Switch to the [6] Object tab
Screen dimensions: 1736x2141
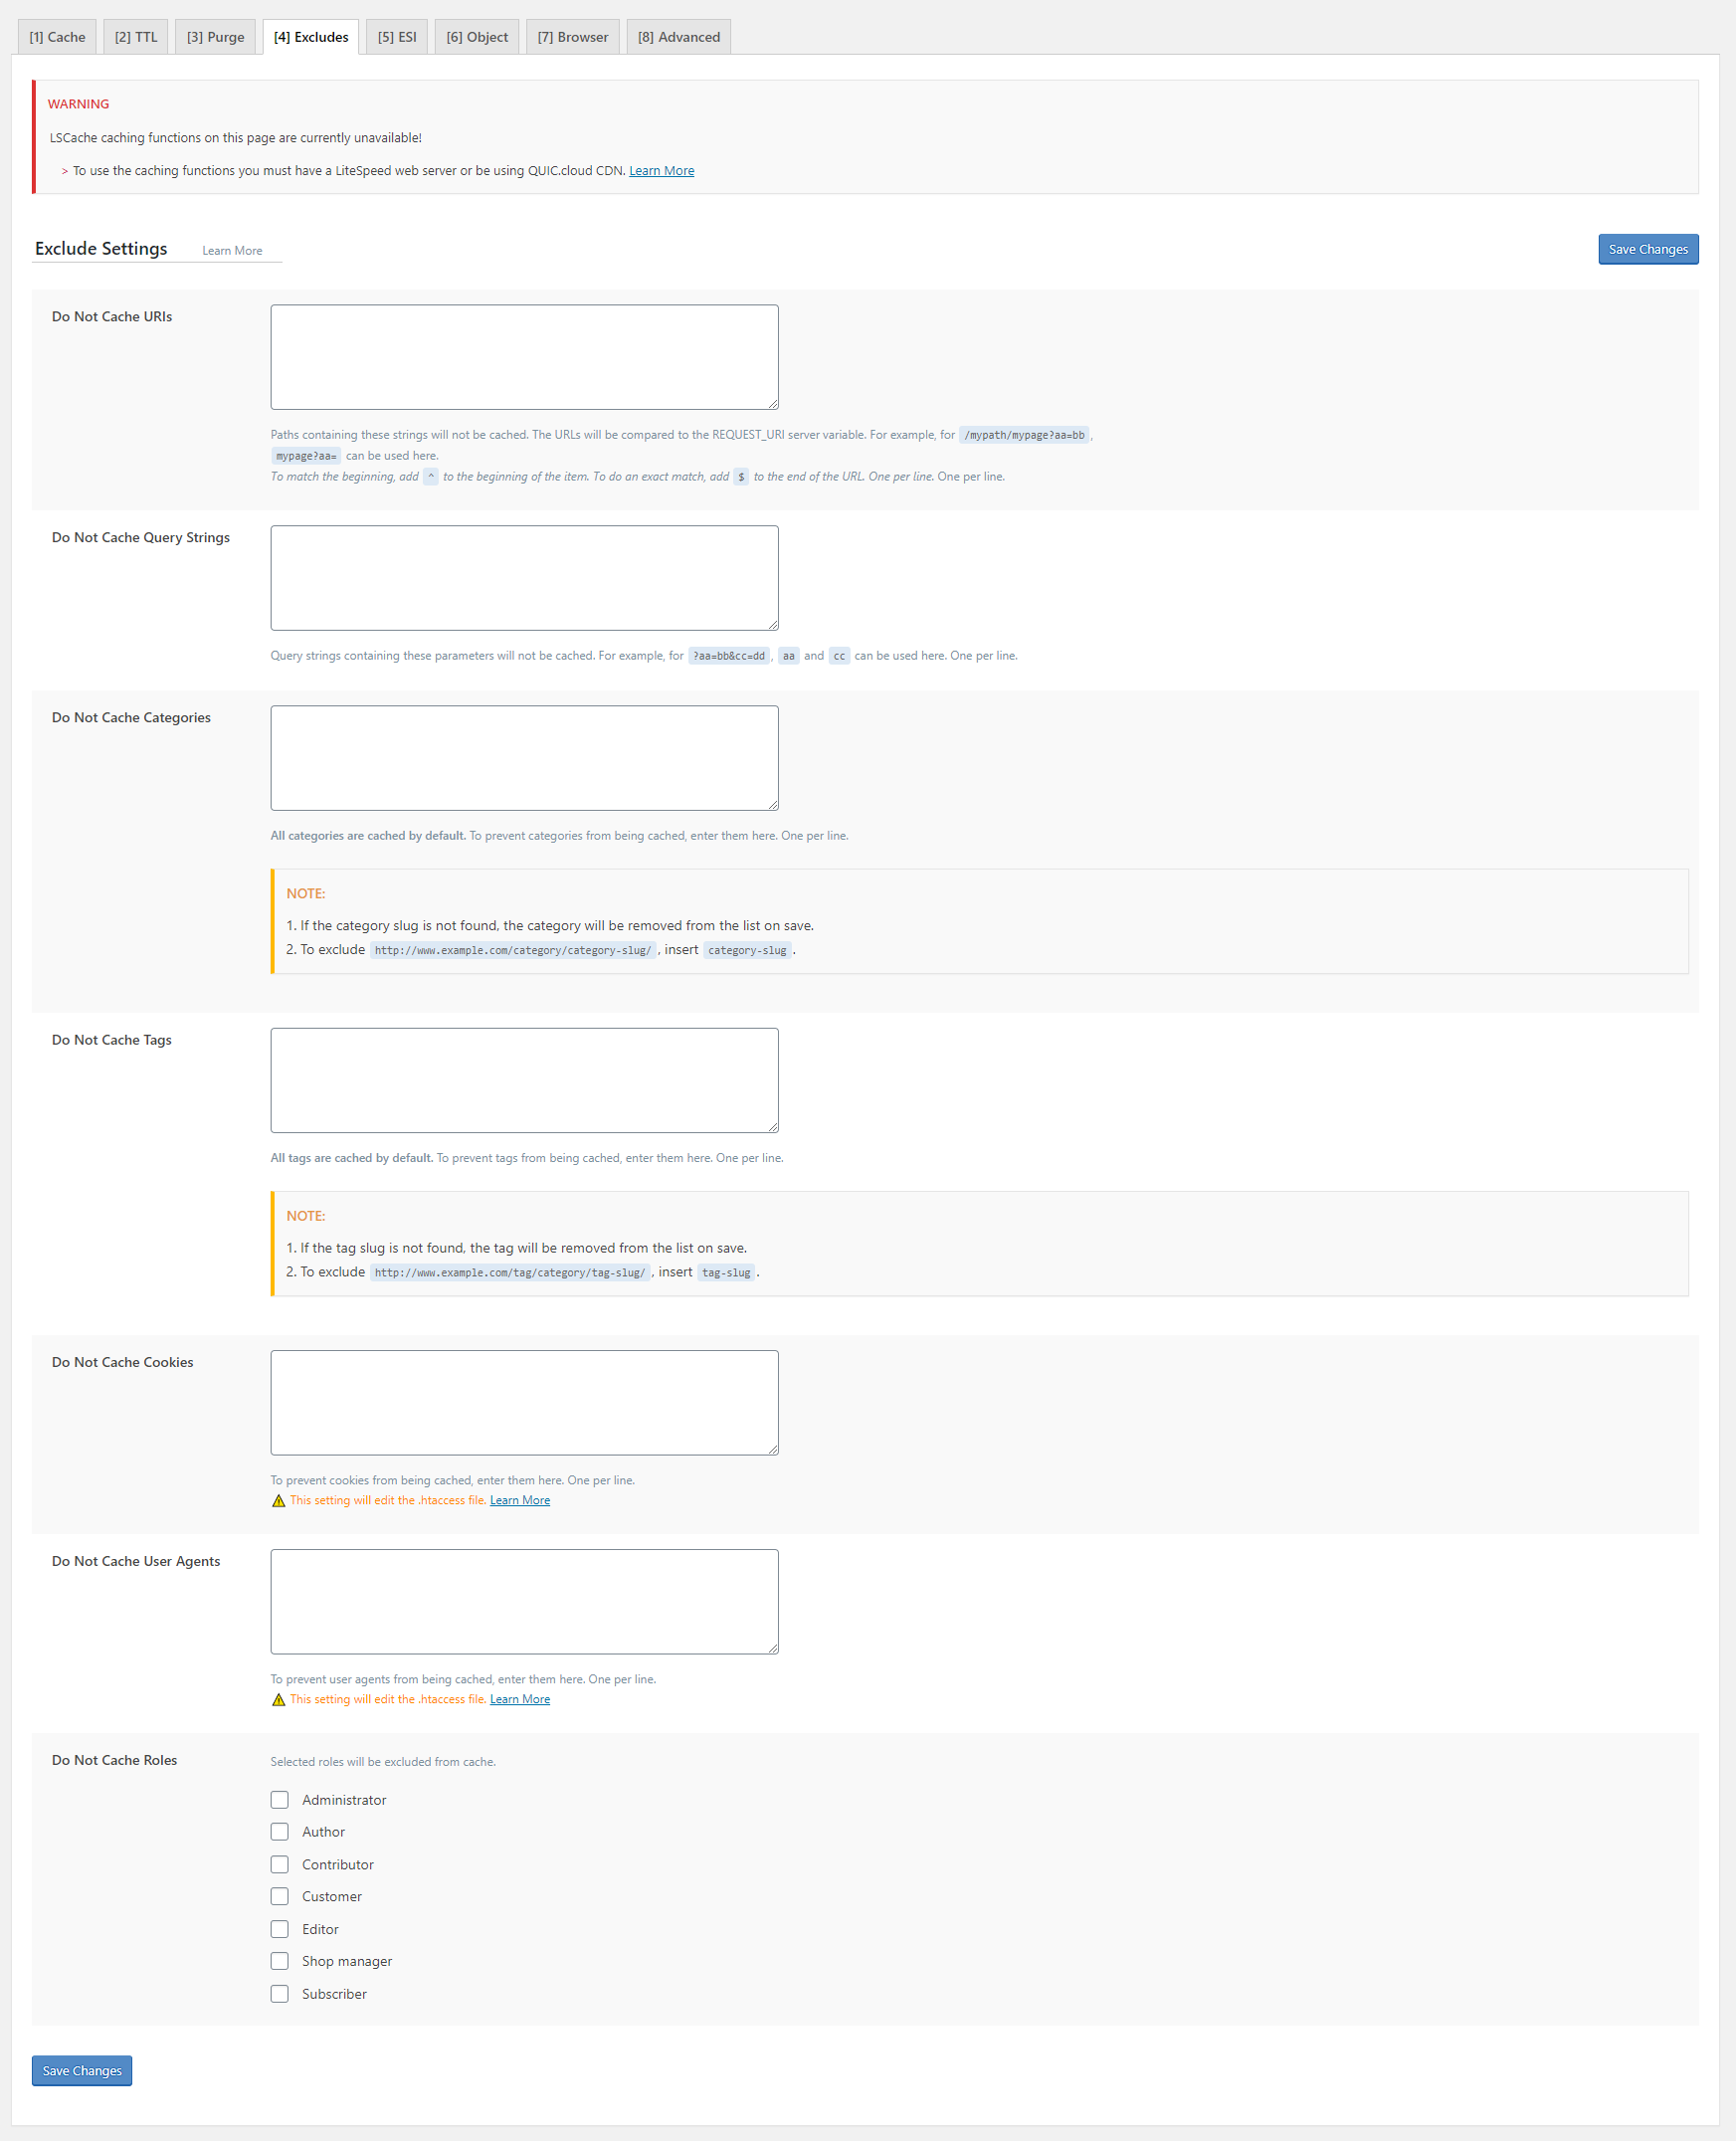pos(477,37)
